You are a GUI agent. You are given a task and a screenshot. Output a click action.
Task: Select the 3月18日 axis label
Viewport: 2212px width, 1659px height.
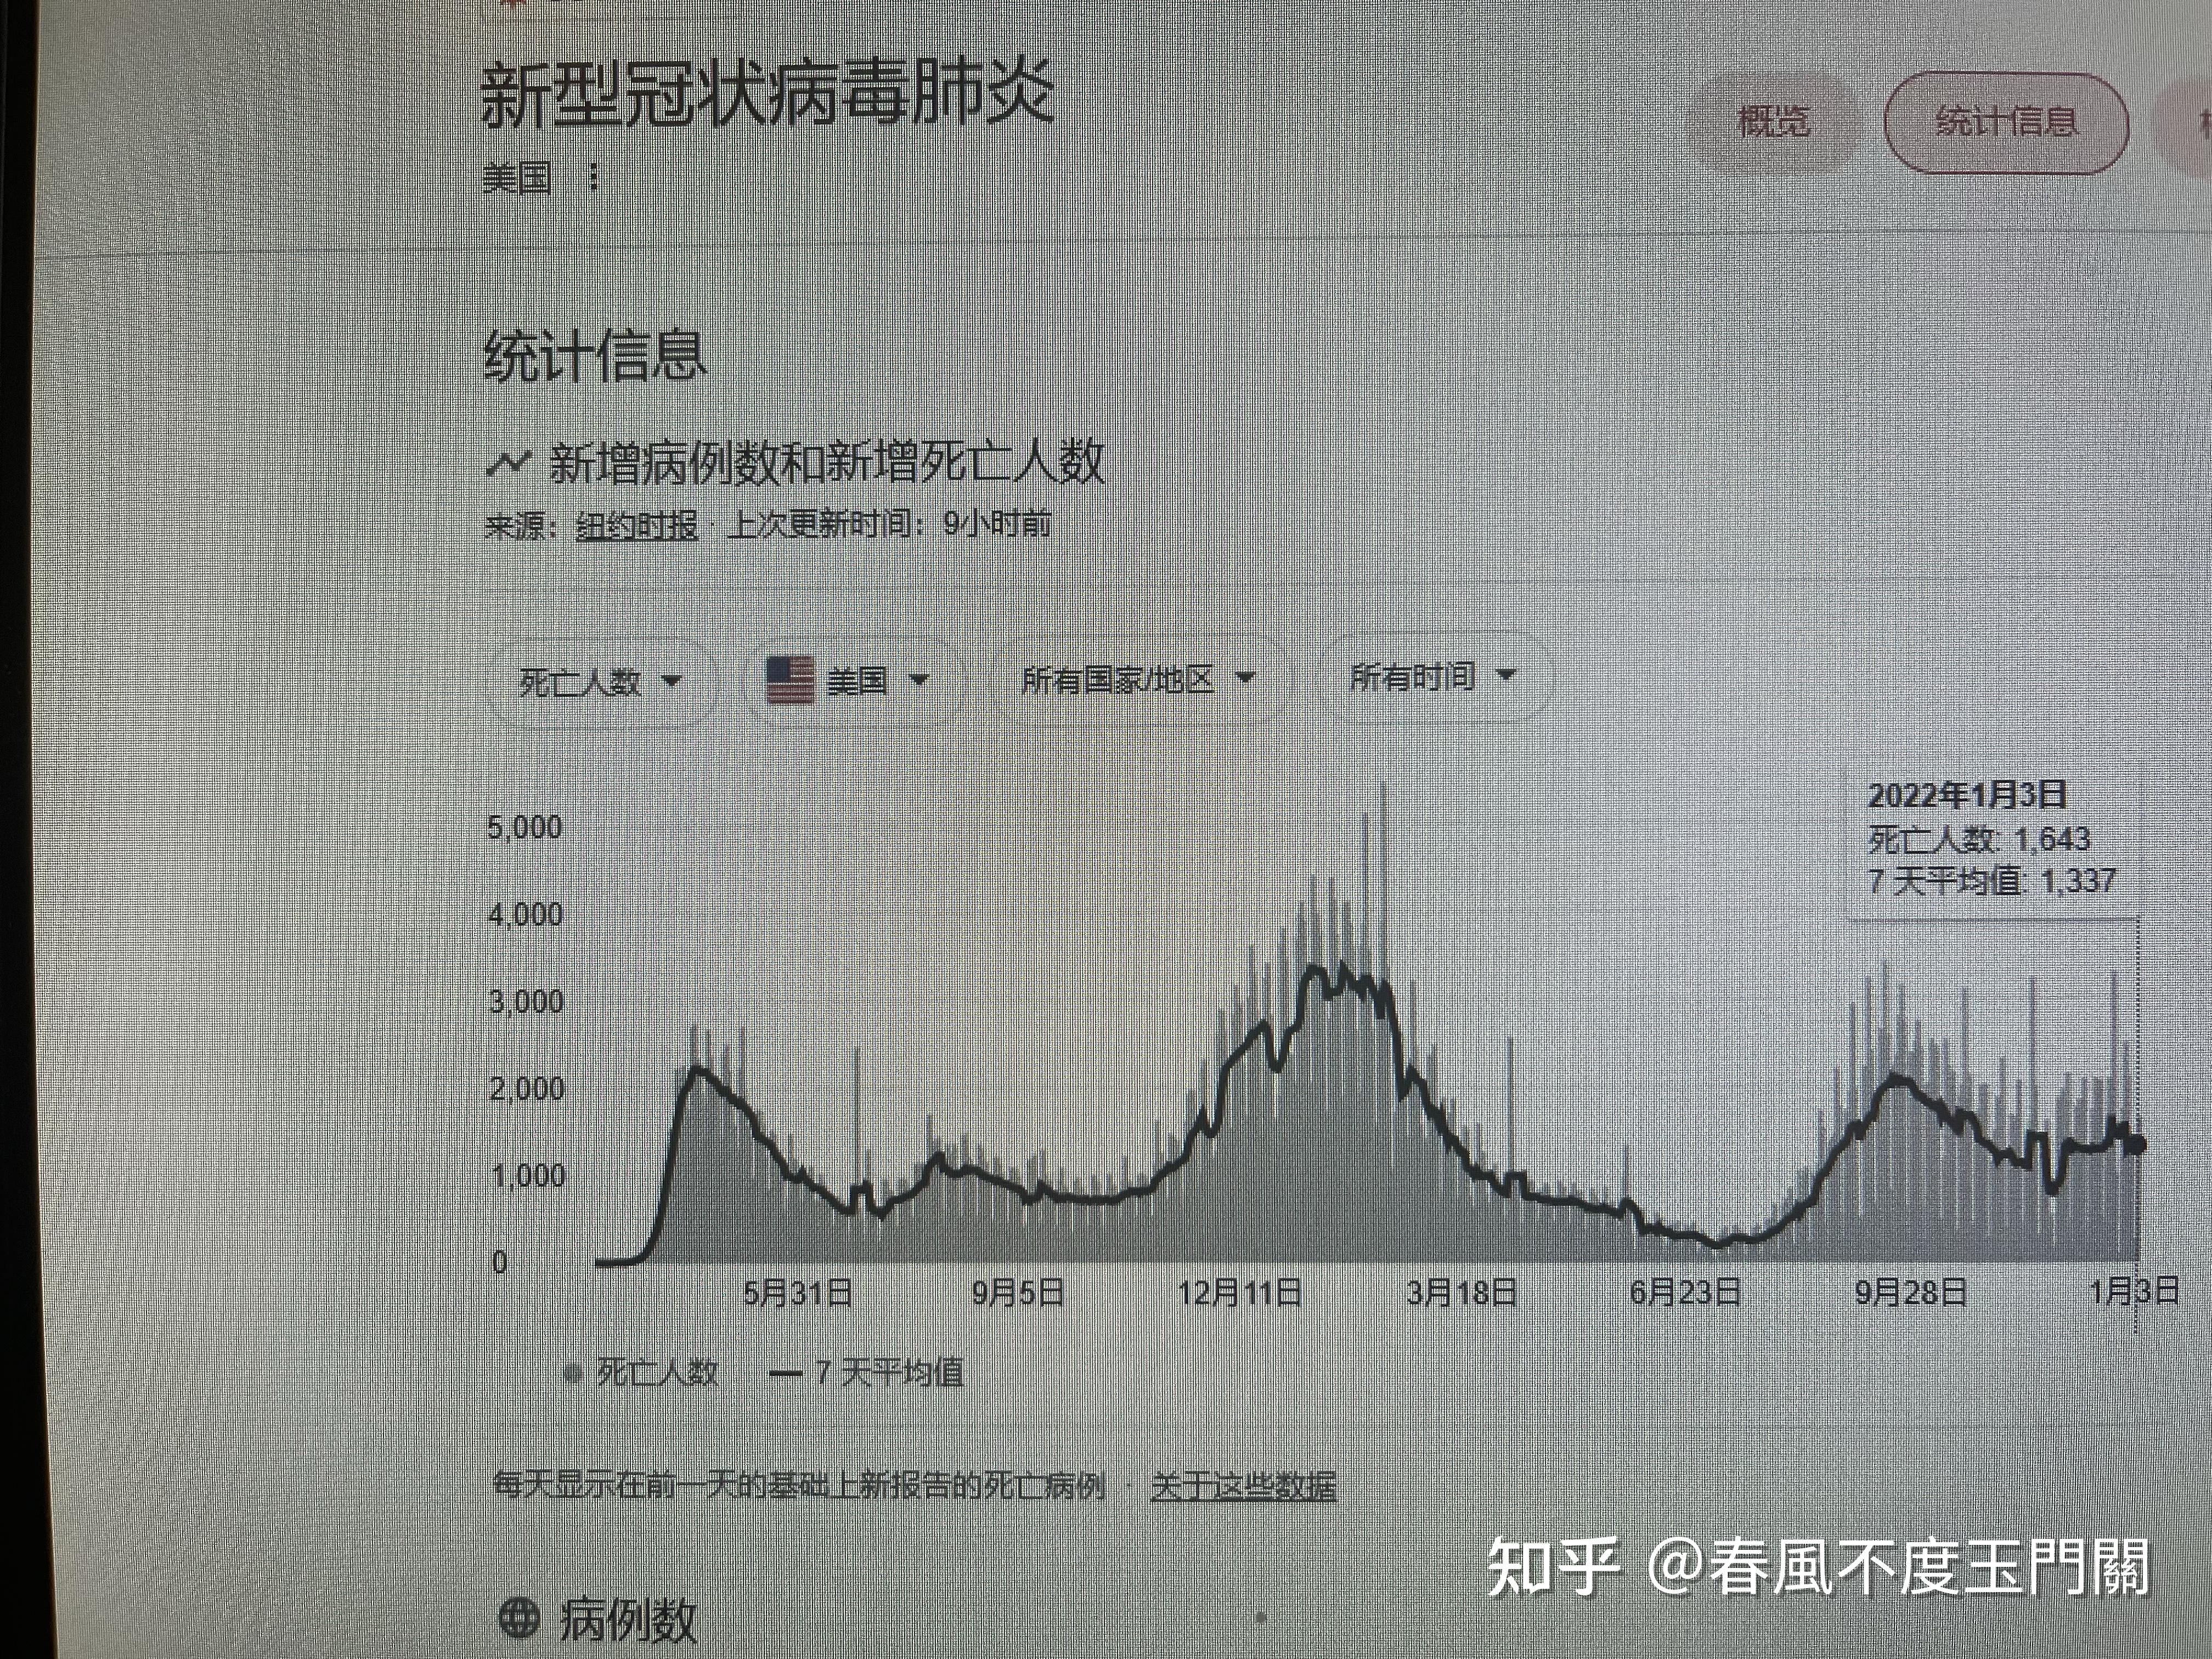[x=1461, y=1292]
